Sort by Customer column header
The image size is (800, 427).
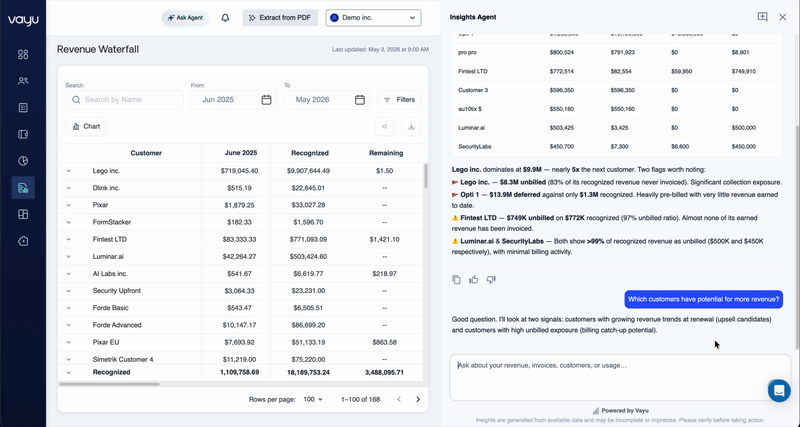146,153
